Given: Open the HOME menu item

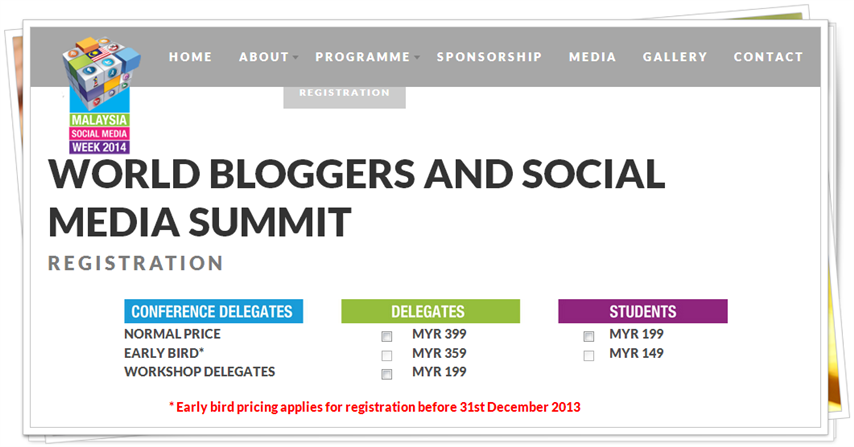Looking at the screenshot, I should (x=190, y=57).
